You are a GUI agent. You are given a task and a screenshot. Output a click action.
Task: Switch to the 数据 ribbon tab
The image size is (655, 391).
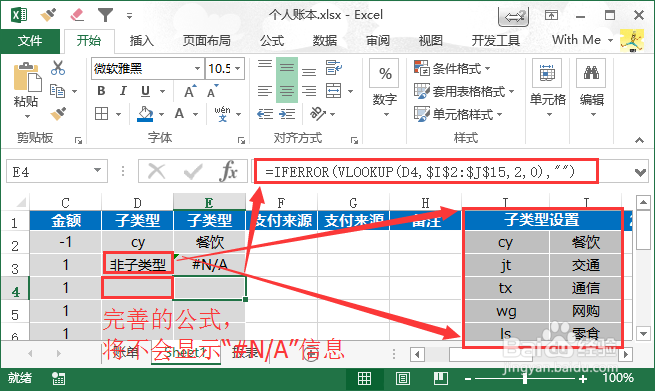pos(325,41)
